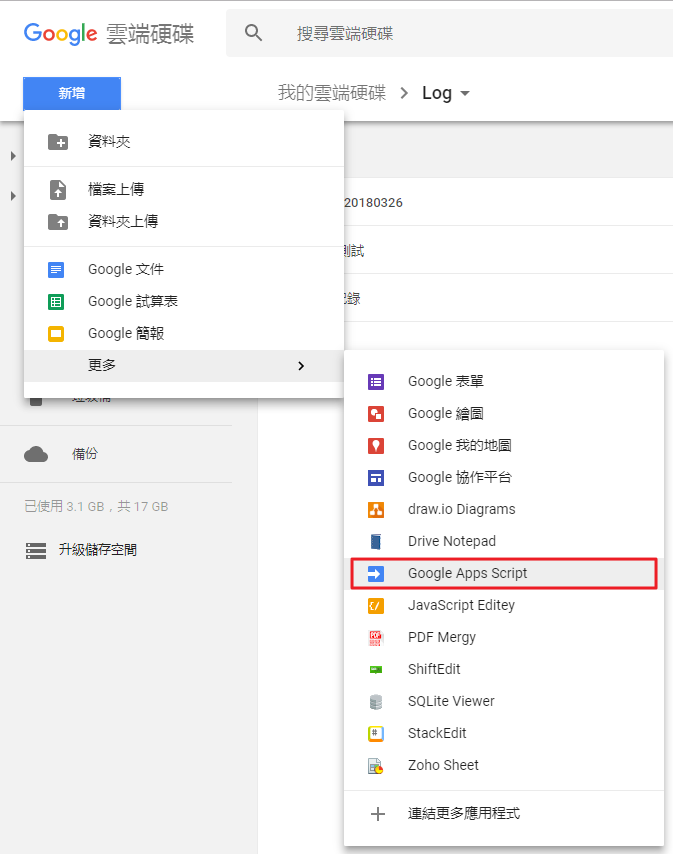Click the purple Google Forms icon
The height and width of the screenshot is (854, 673).
tap(376, 382)
